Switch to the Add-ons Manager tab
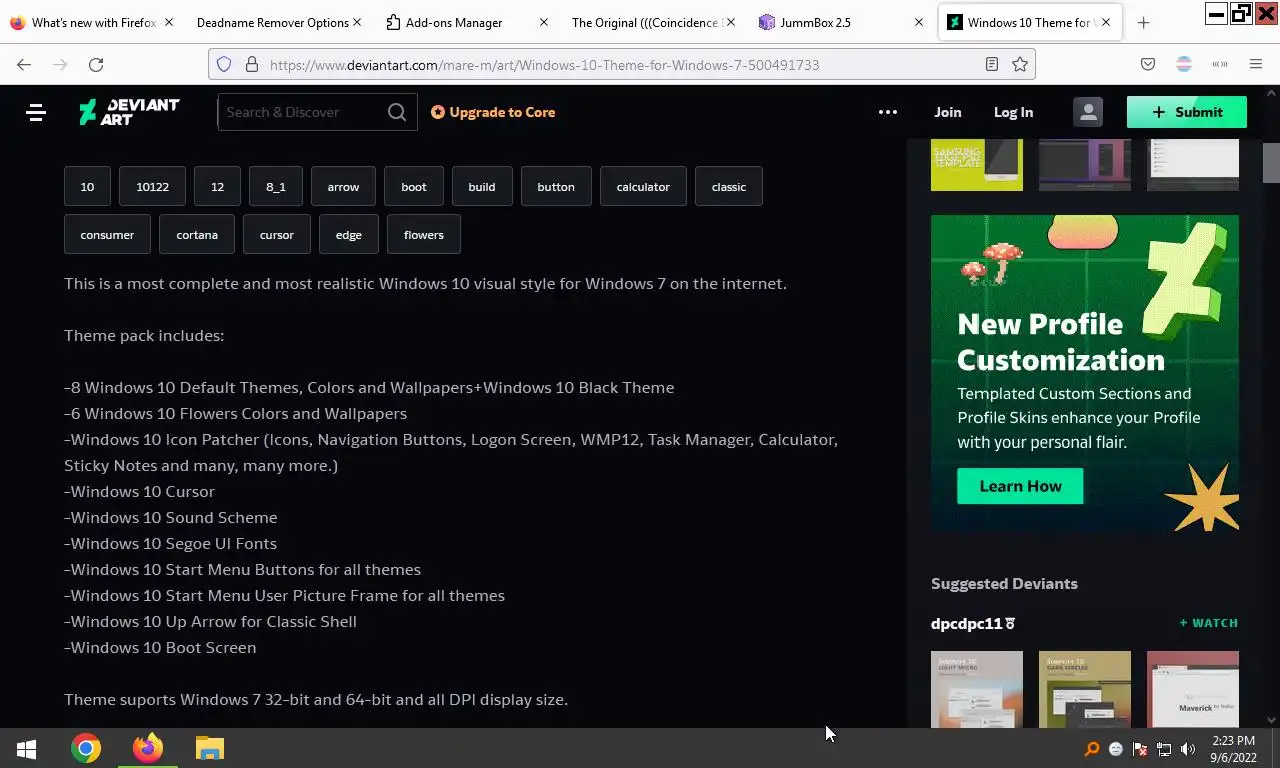This screenshot has height=768, width=1280. [465, 22]
